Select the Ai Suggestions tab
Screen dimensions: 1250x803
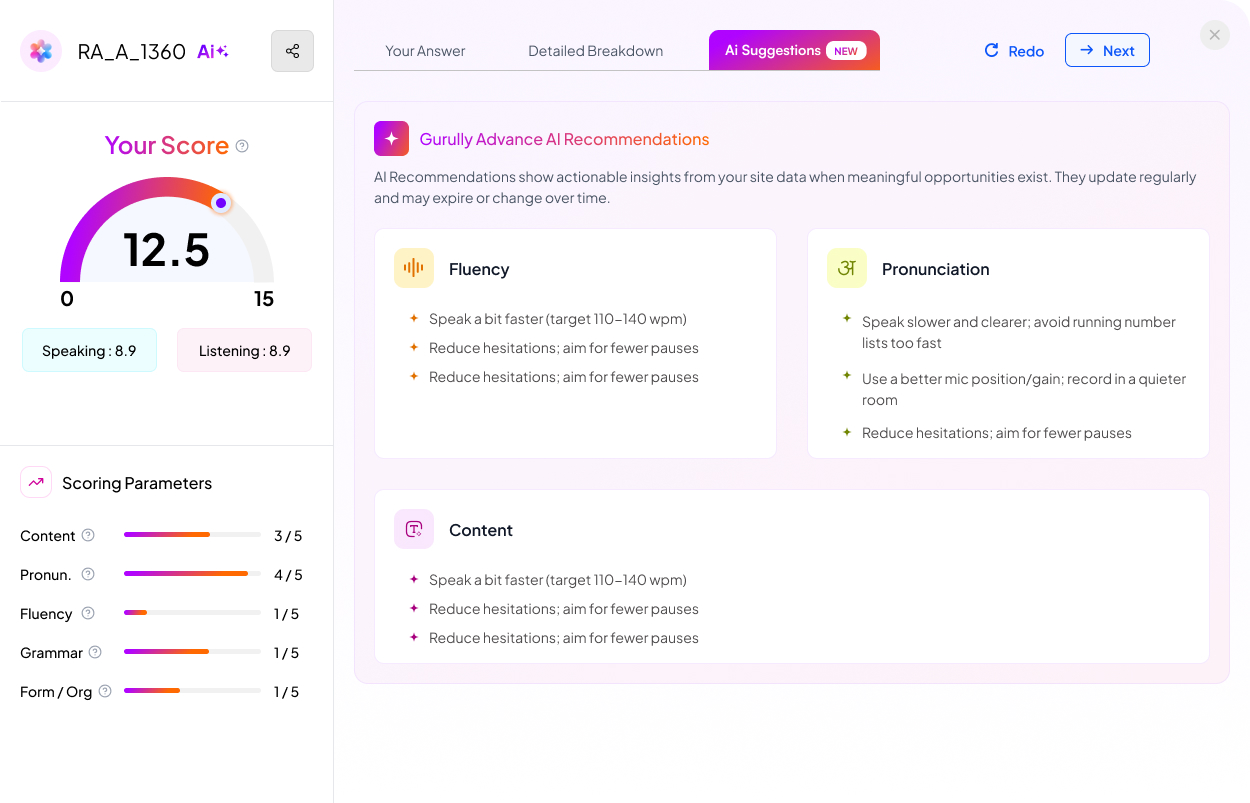coord(794,51)
